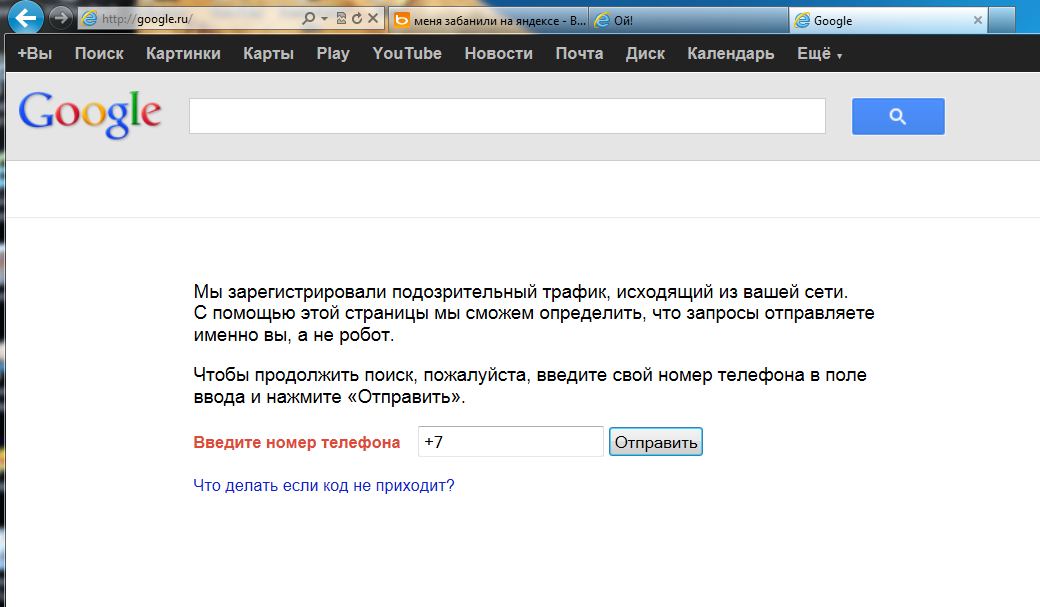This screenshot has width=1040, height=607.
Task: Switch to the 'меня забанили на яндексе' tab
Action: click(x=487, y=20)
